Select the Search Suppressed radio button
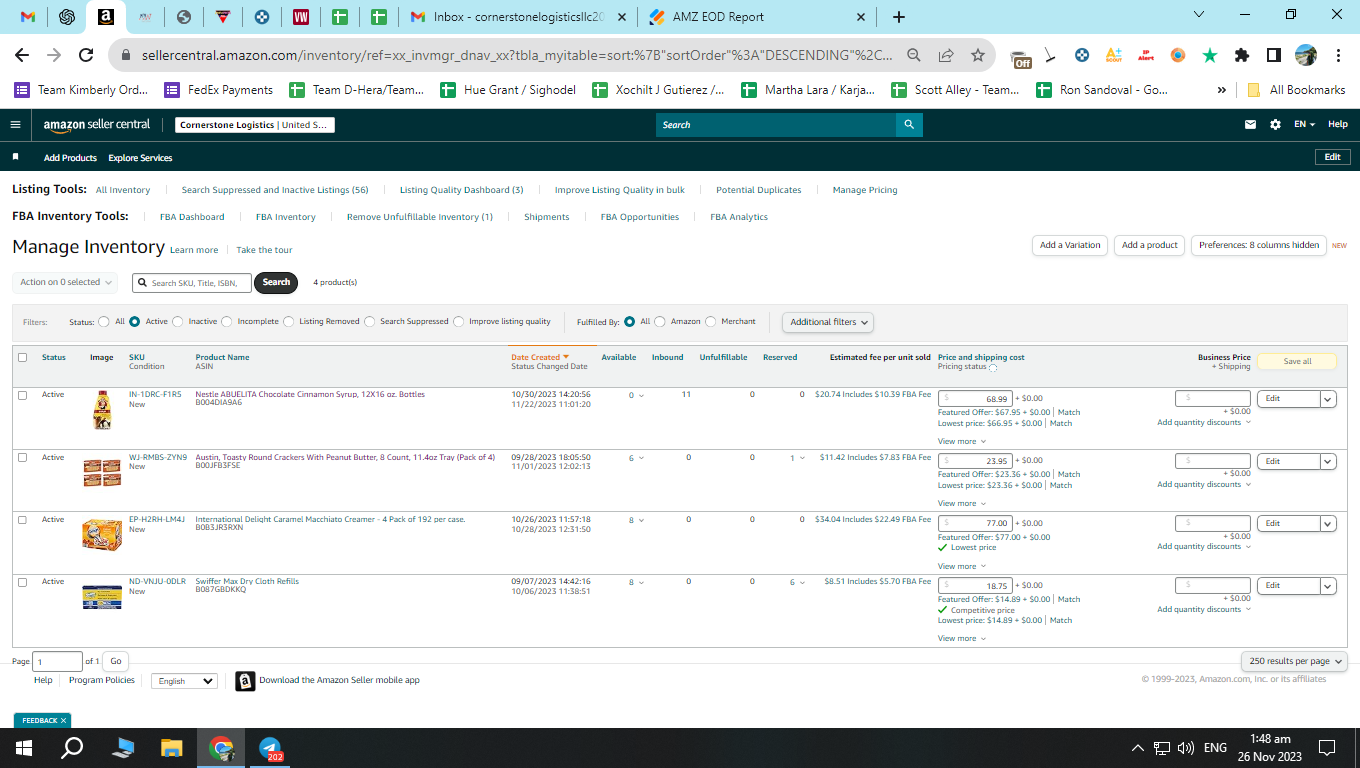This screenshot has width=1360, height=768. pos(370,322)
